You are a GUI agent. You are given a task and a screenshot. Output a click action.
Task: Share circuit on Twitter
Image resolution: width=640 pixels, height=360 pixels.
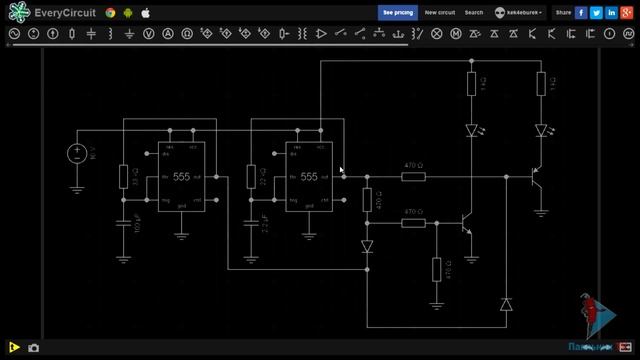[596, 13]
